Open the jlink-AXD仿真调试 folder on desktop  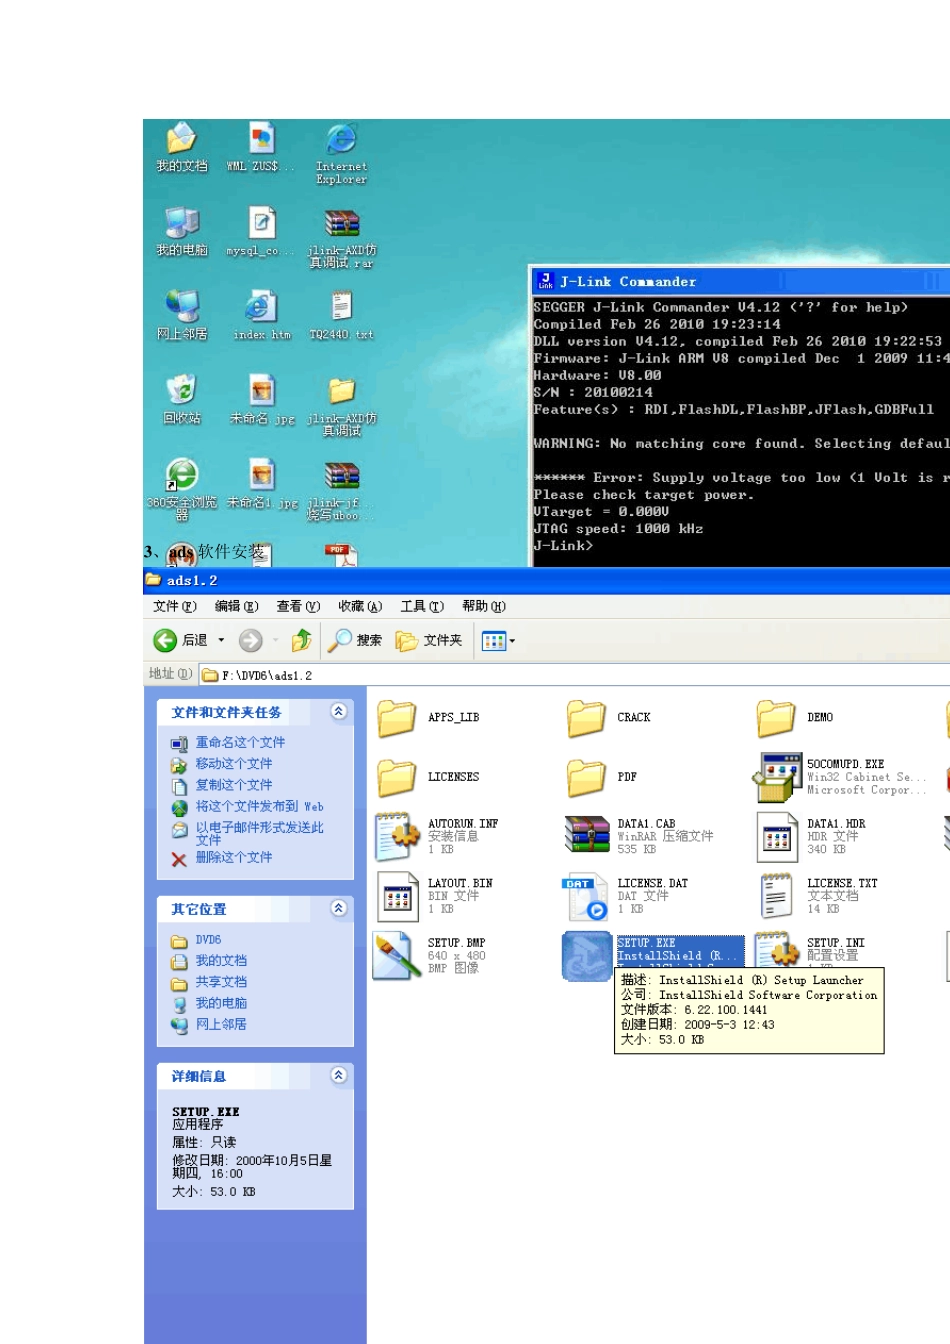[341, 406]
